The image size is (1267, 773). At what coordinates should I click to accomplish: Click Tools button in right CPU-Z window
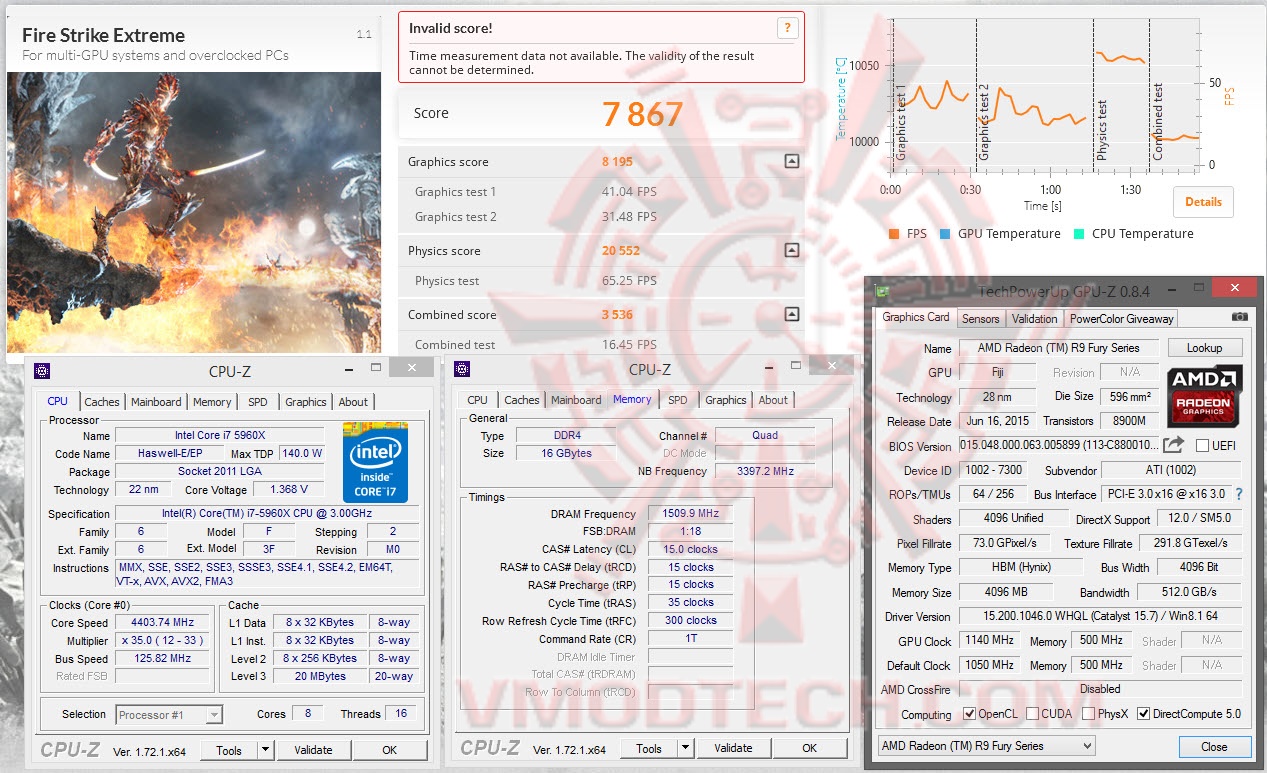coord(649,748)
